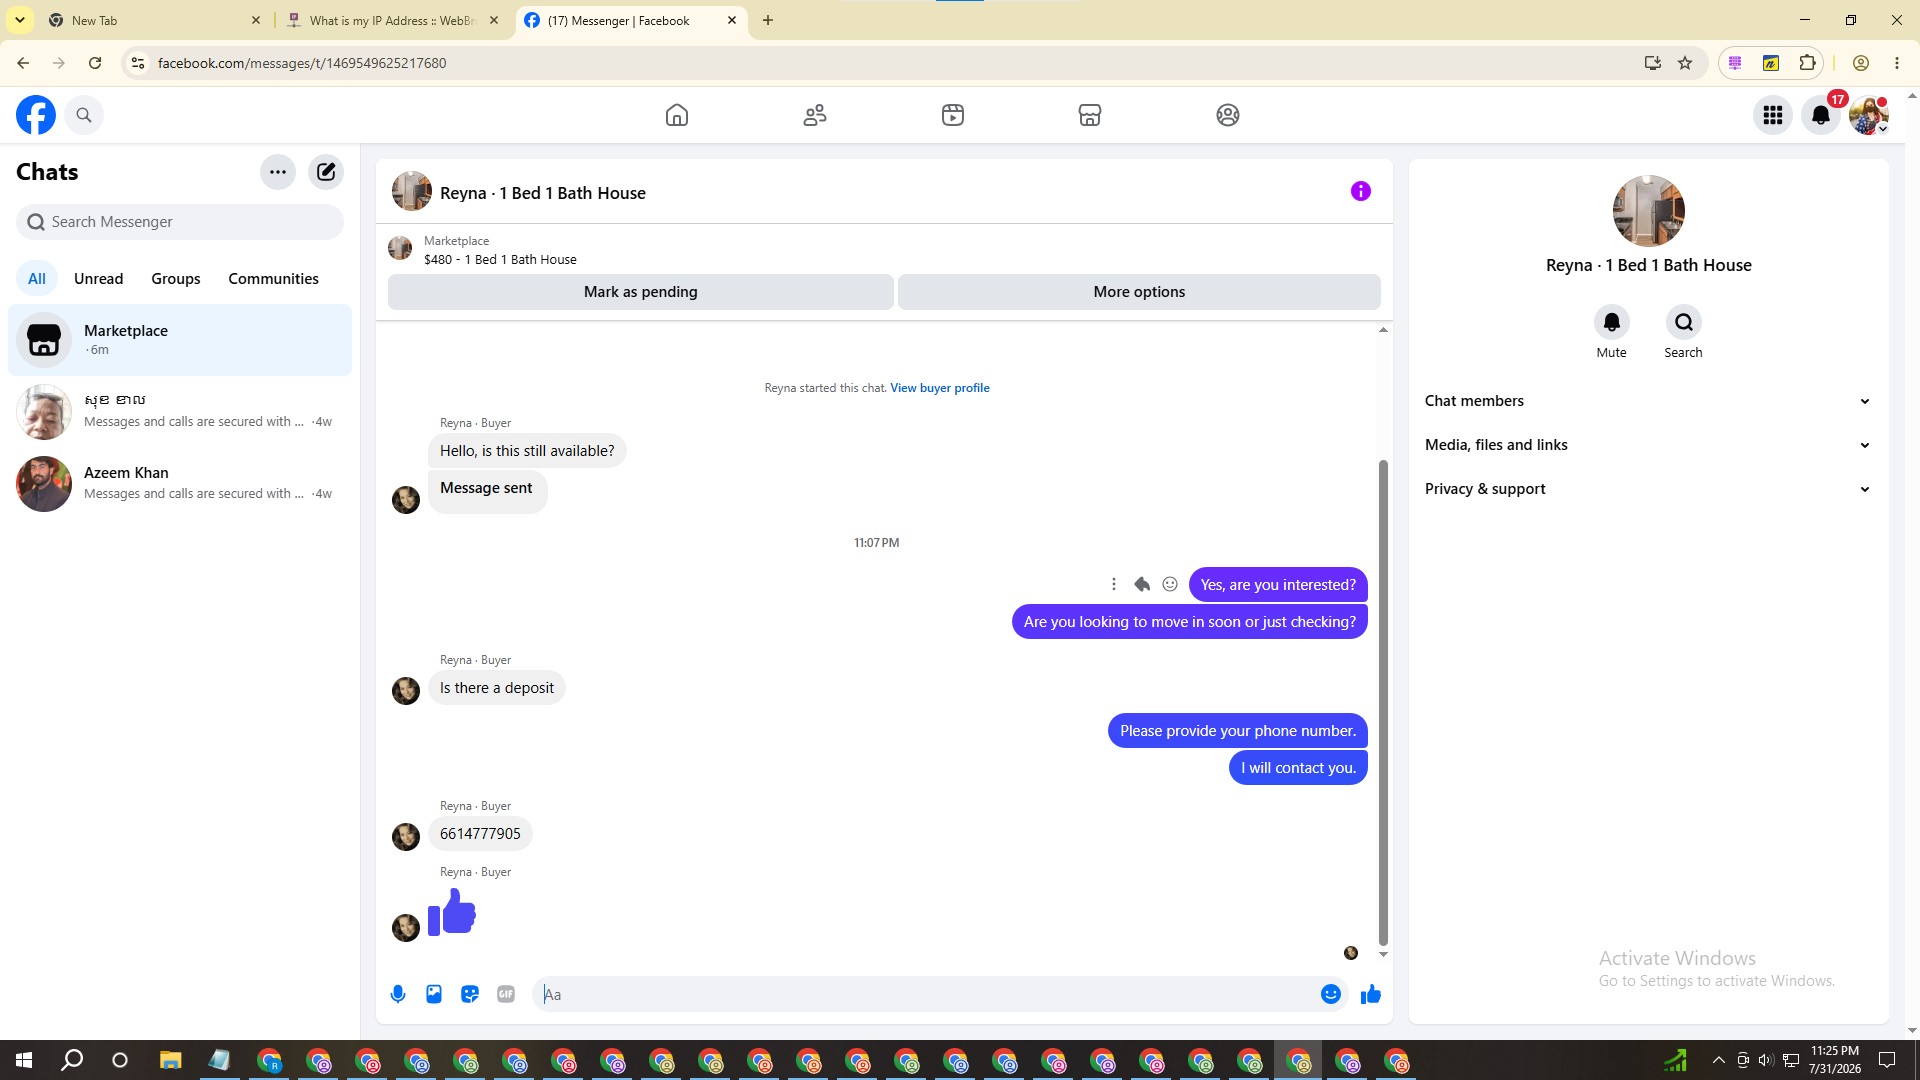Expand Chat members section
Screen dimensions: 1920x1080
pos(1648,401)
